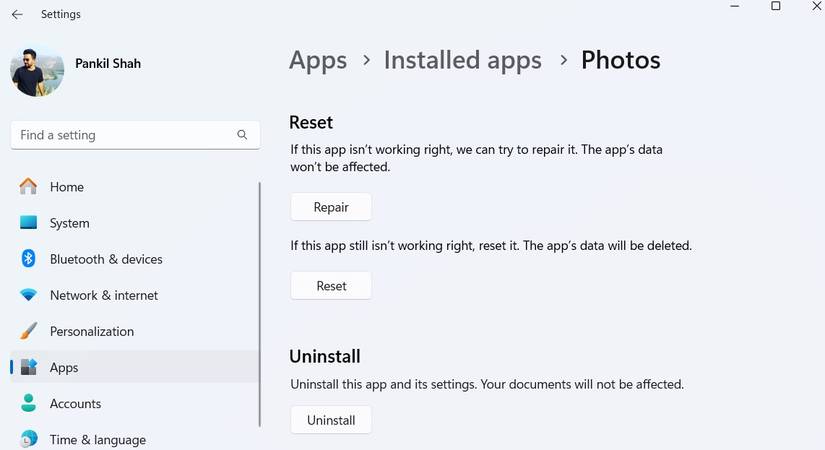Click the Pankil Shah account name
The image size is (825, 450).
pyautogui.click(x=108, y=64)
